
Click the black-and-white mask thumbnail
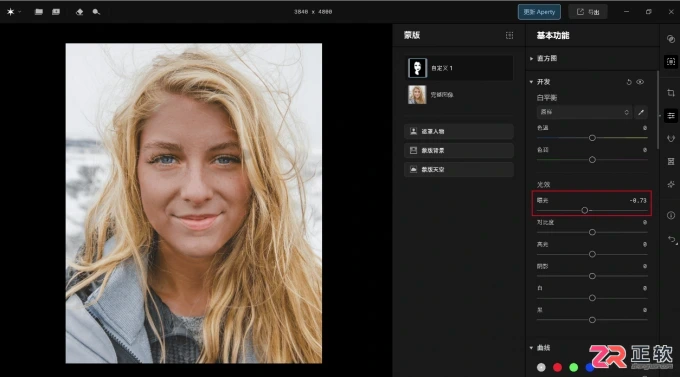coord(417,68)
